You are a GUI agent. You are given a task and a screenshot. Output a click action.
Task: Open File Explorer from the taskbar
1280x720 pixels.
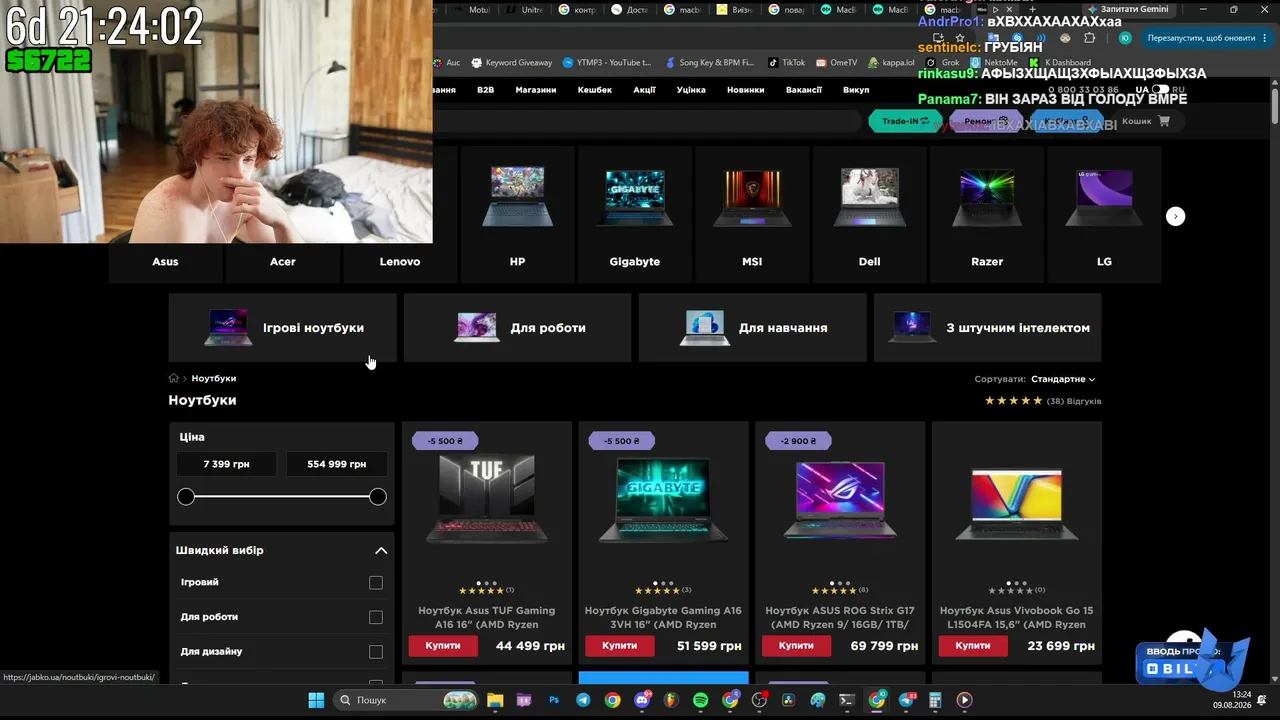[495, 700]
